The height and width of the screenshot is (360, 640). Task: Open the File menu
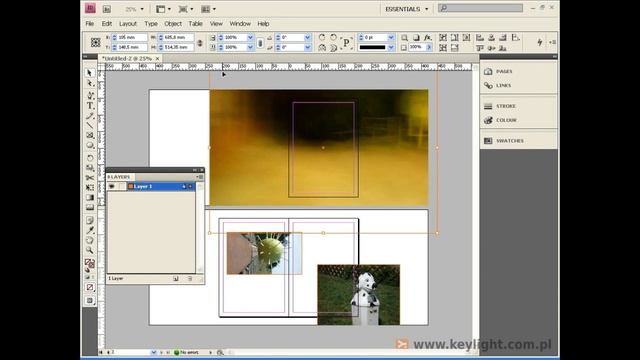(90, 24)
